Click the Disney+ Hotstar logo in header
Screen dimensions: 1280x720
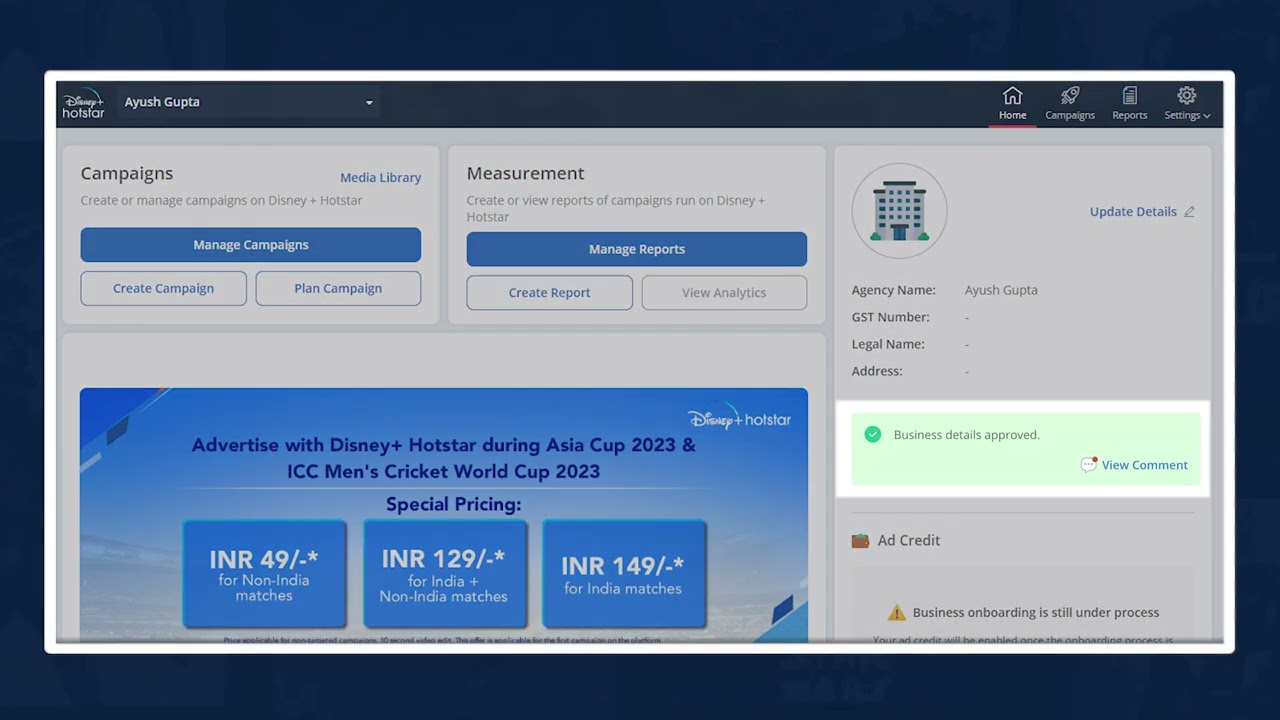(x=83, y=104)
